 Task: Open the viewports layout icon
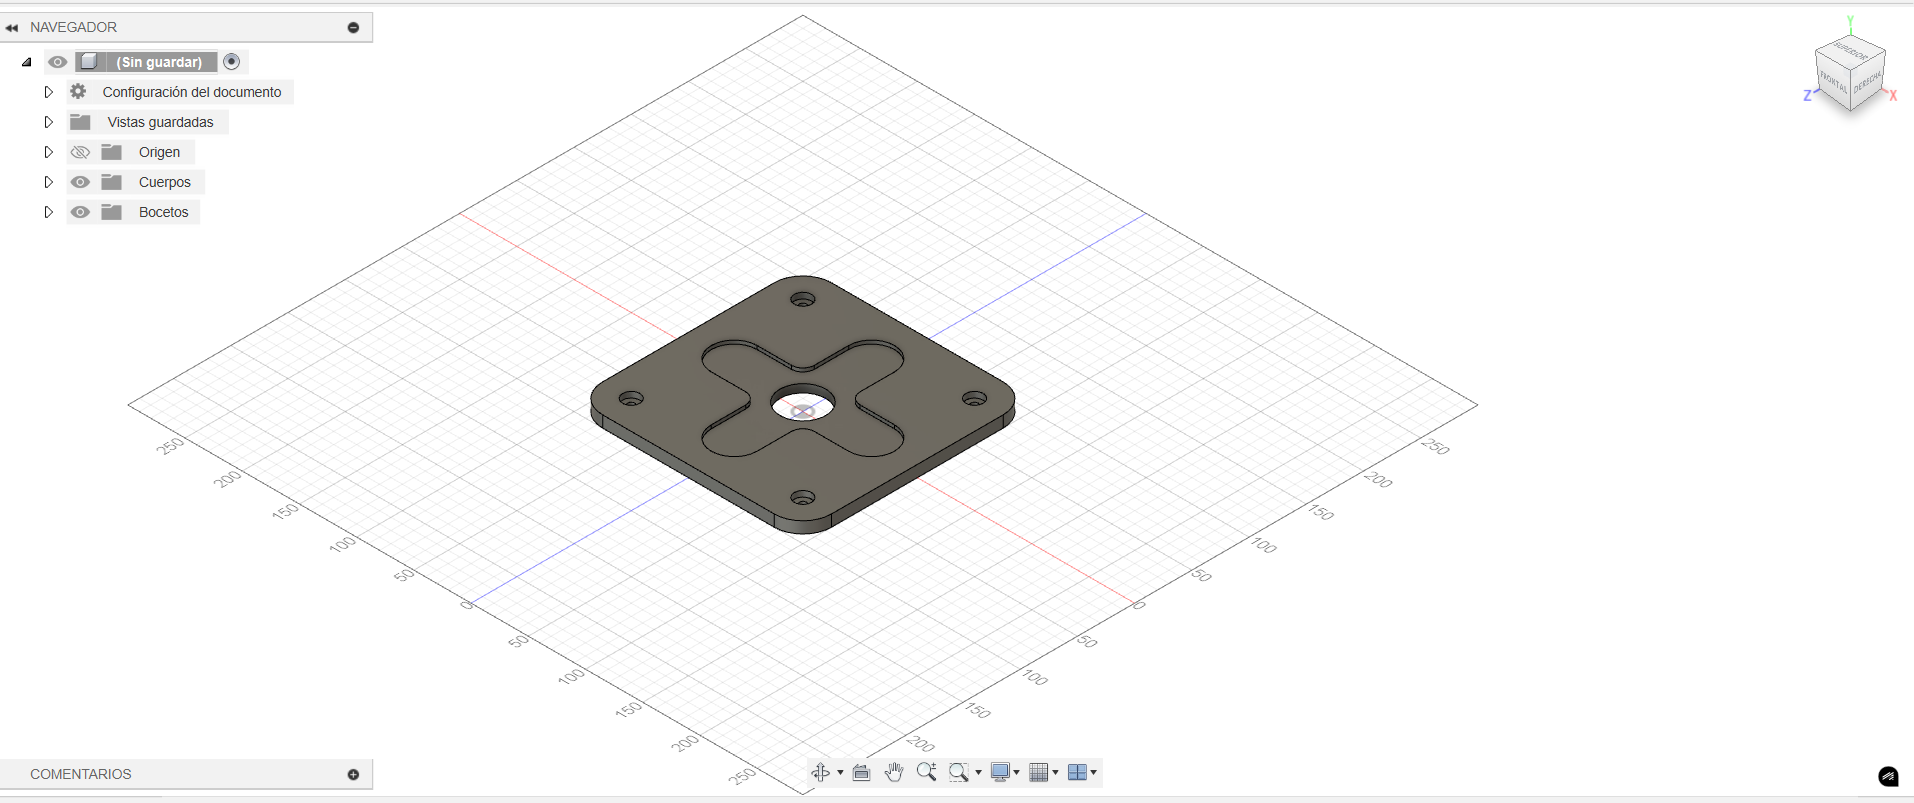coord(1077,772)
